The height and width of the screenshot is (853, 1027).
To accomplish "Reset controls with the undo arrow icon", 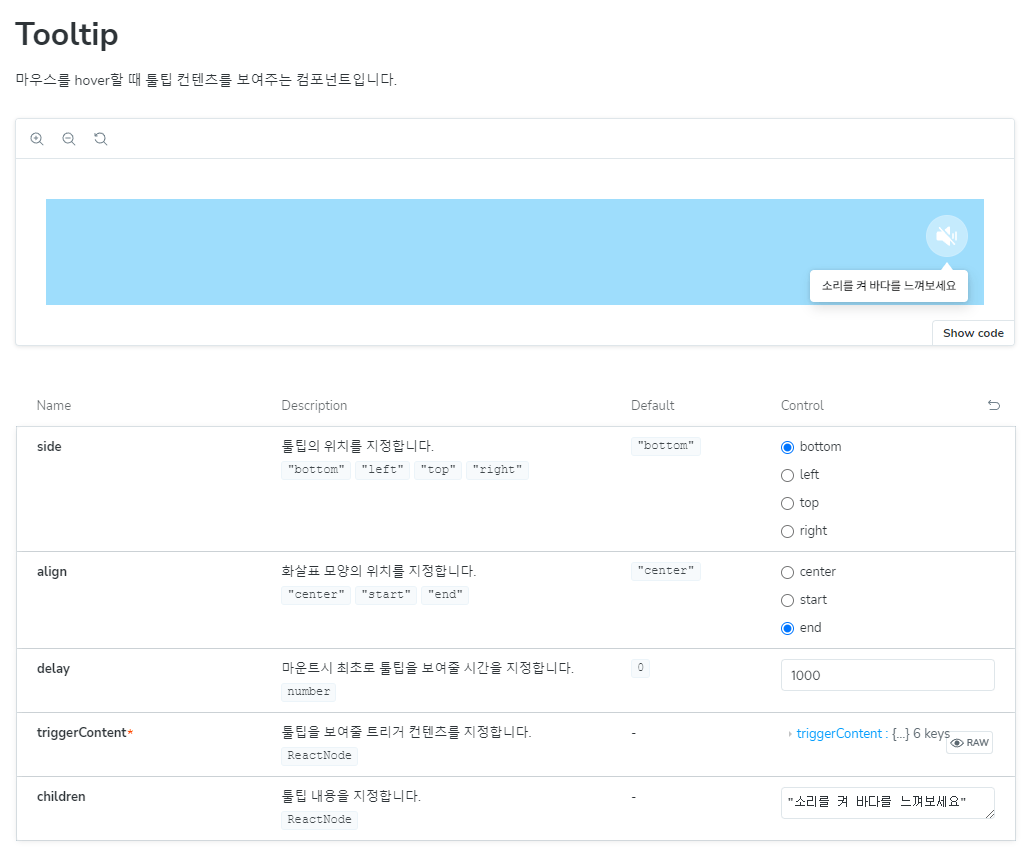I will coord(993,405).
